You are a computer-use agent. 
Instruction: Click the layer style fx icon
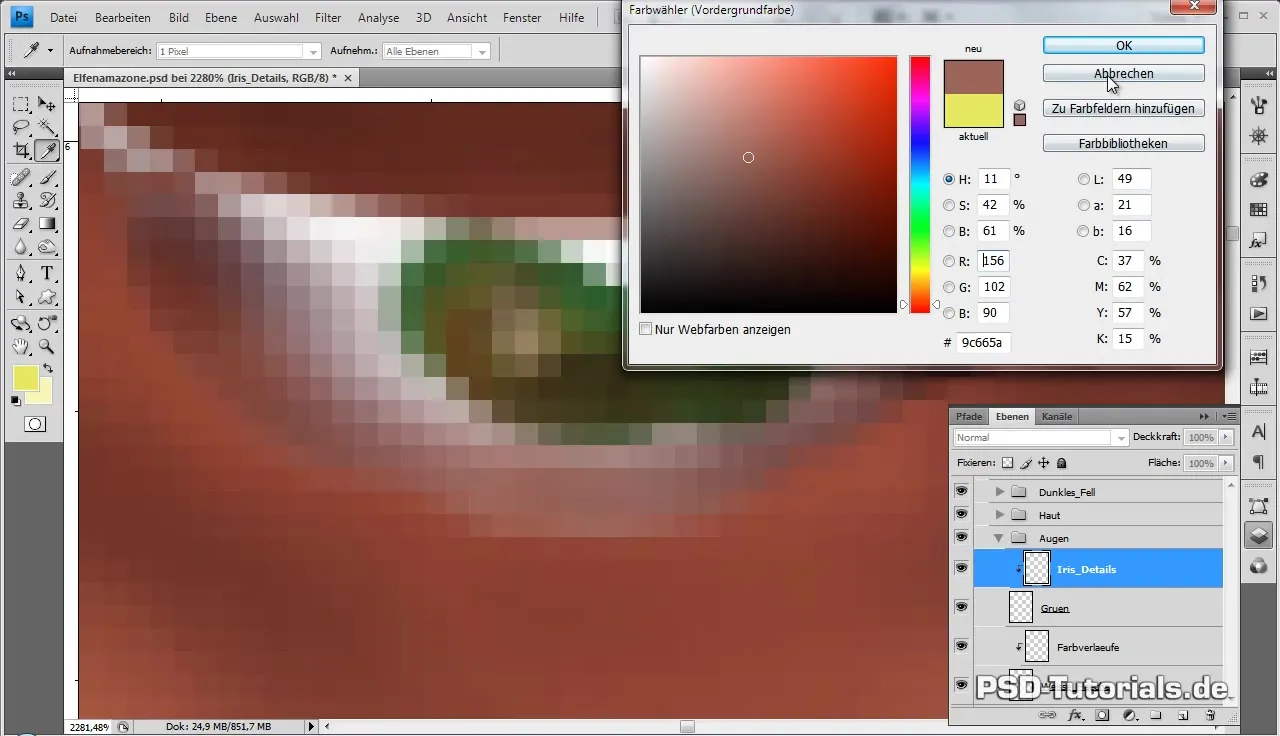[x=1076, y=715]
